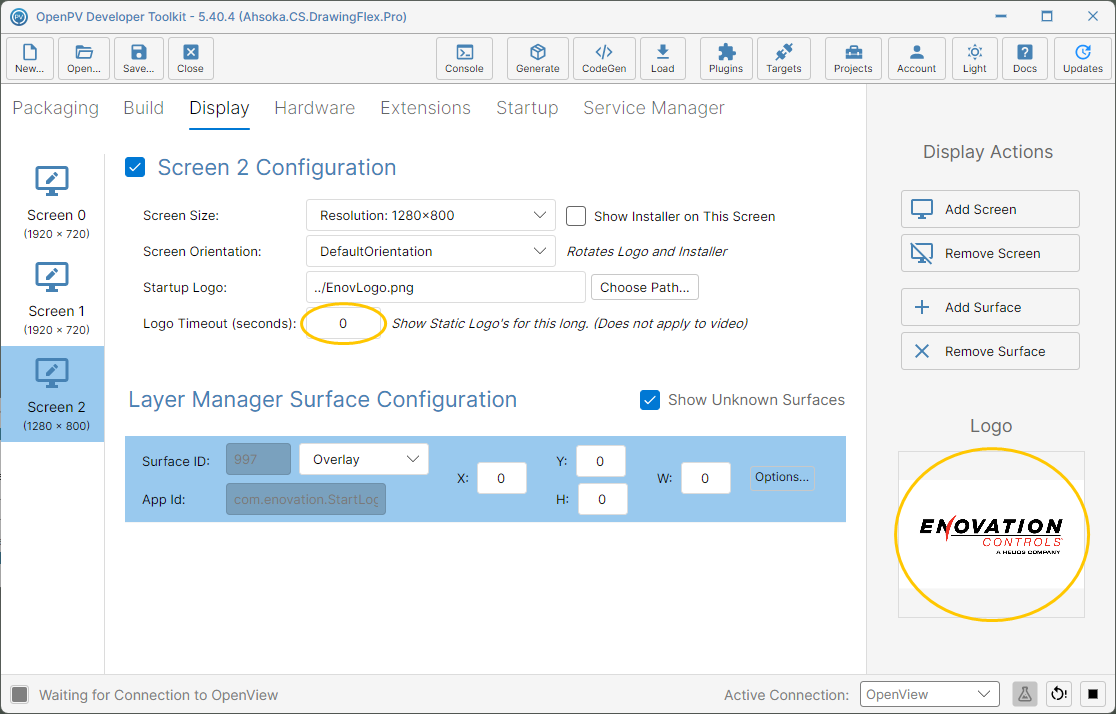Expand the Screen Orientation dropdown

tap(431, 251)
